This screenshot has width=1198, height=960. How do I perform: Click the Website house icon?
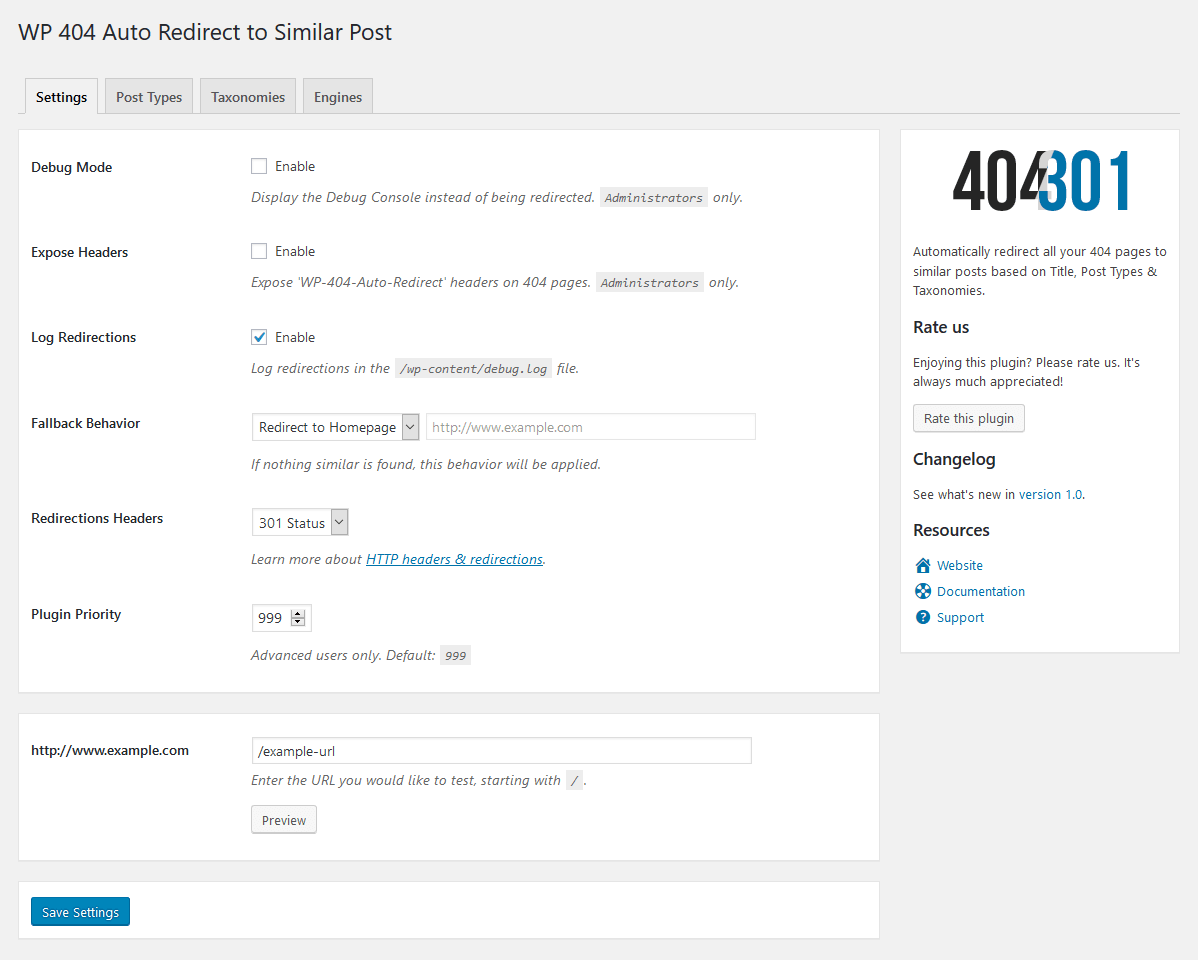point(923,565)
